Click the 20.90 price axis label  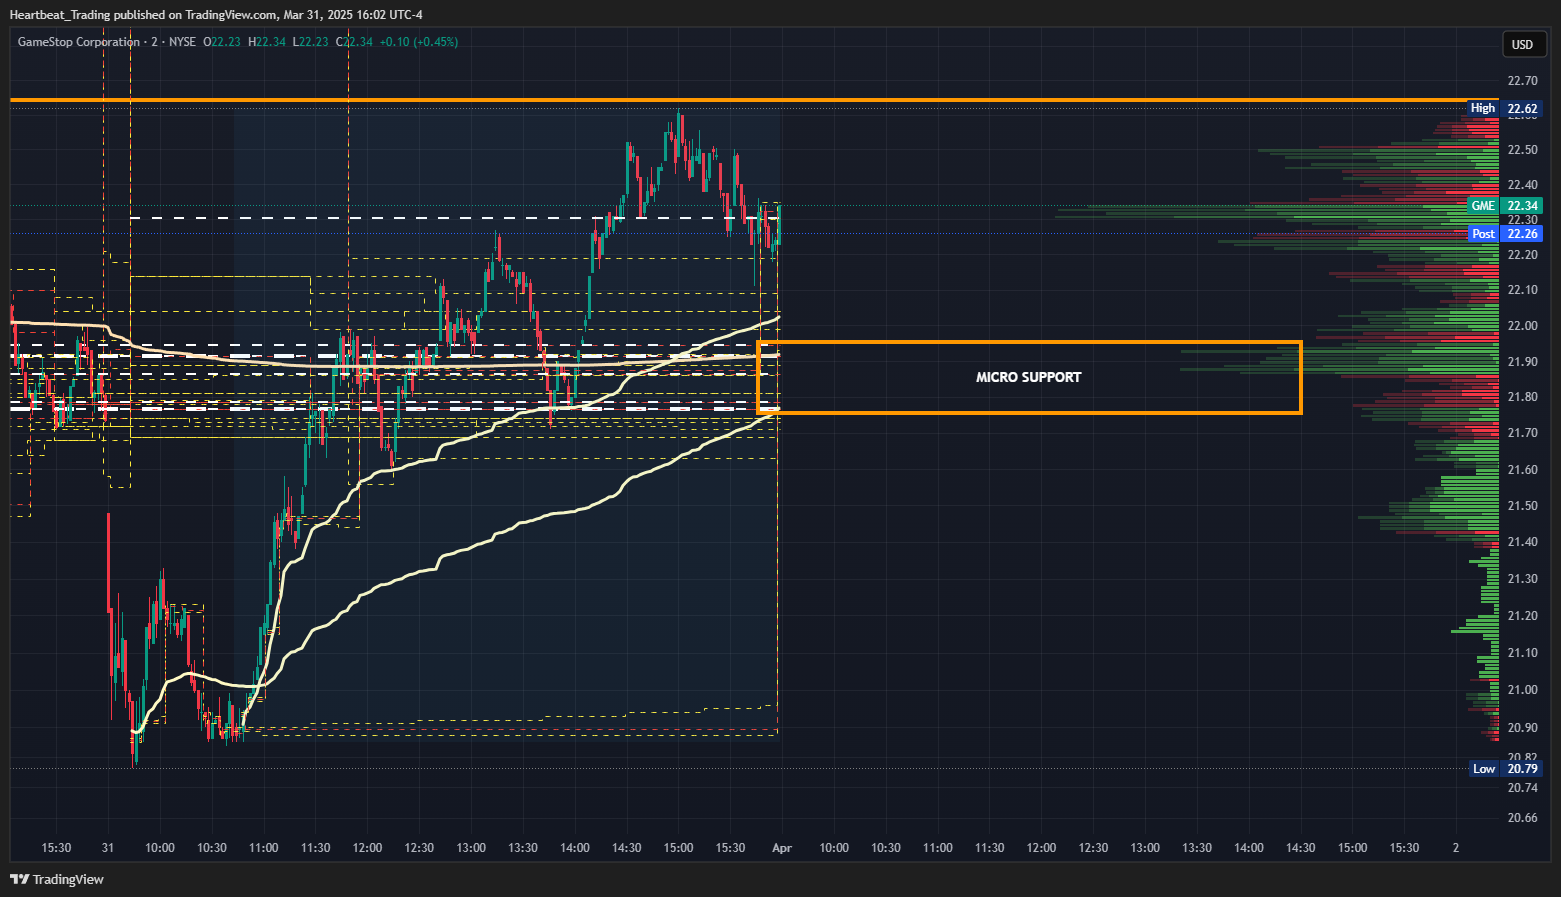1522,728
